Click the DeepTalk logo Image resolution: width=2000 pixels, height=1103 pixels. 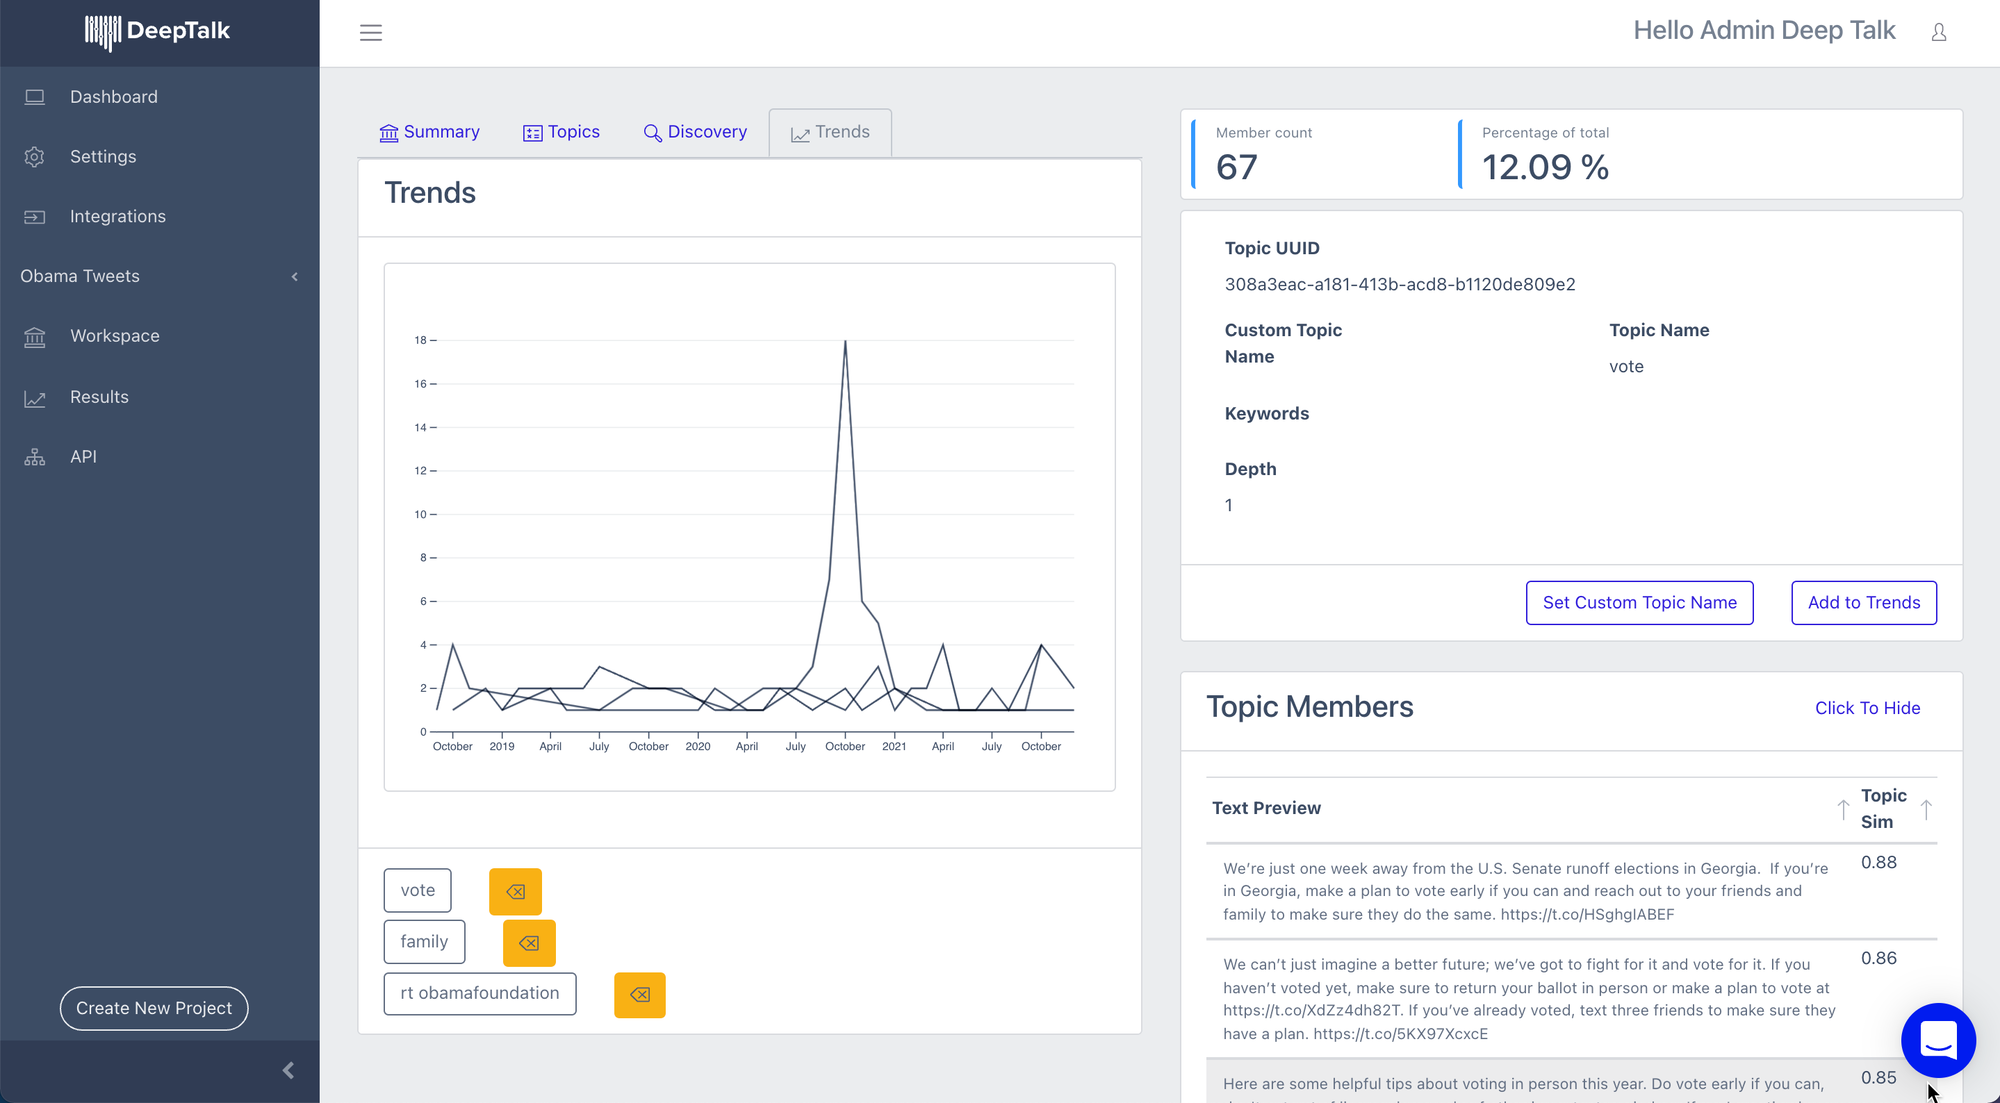158,32
